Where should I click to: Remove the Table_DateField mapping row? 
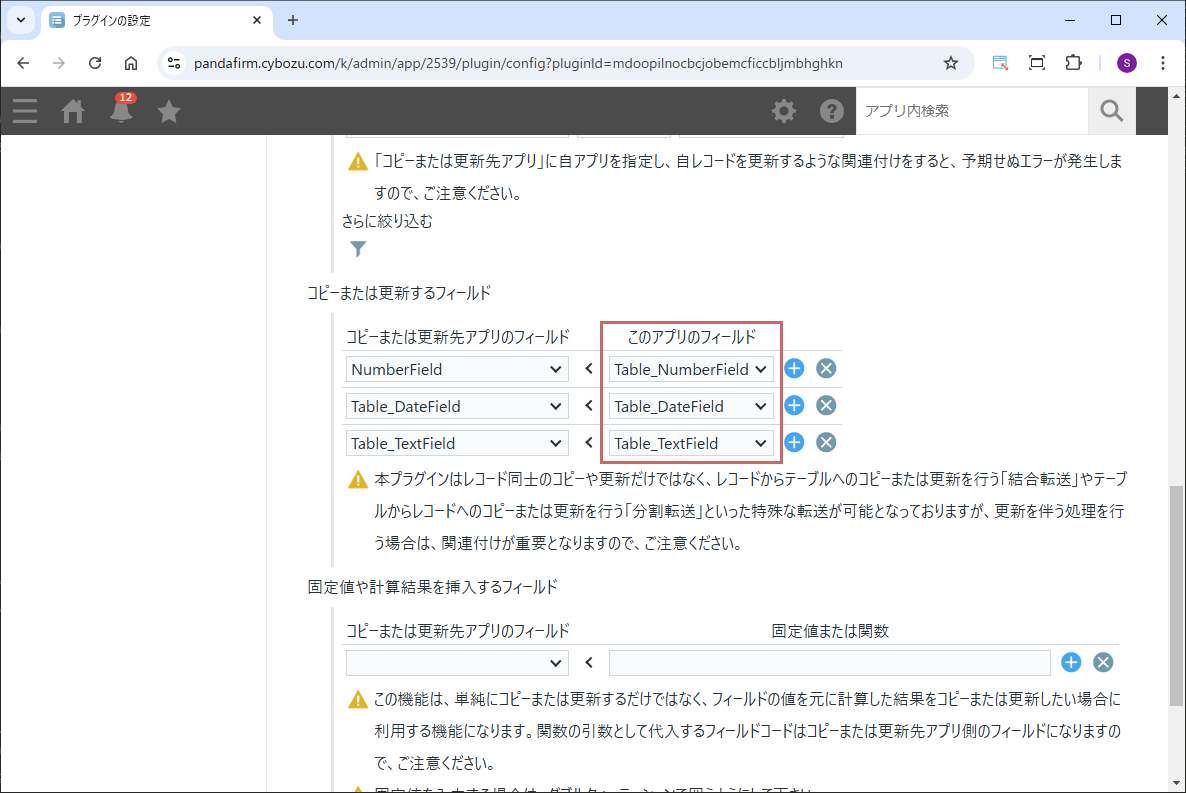pyautogui.click(x=826, y=406)
